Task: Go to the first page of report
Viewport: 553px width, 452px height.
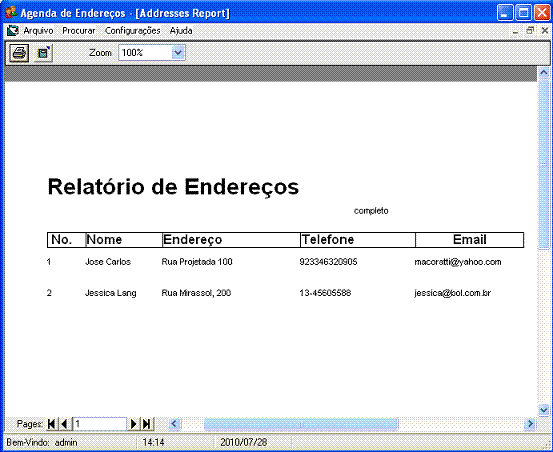Action: (51, 423)
